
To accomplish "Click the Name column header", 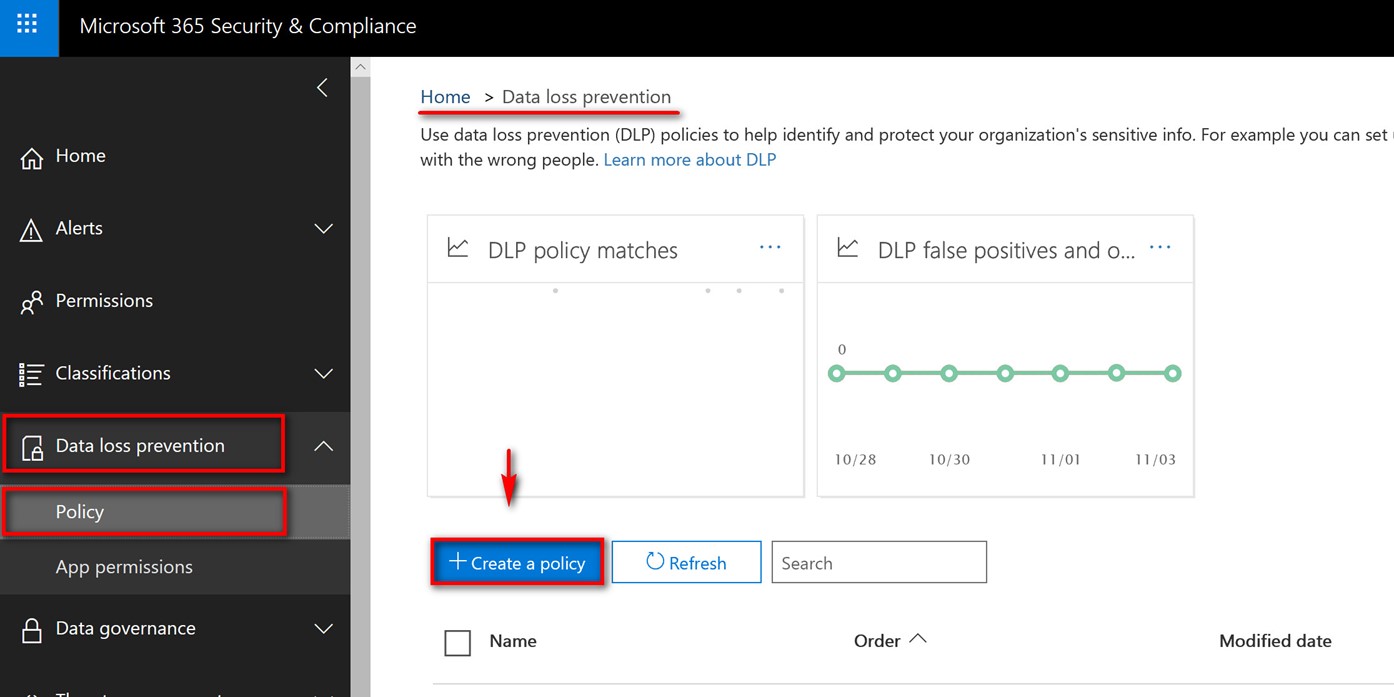I will (513, 642).
